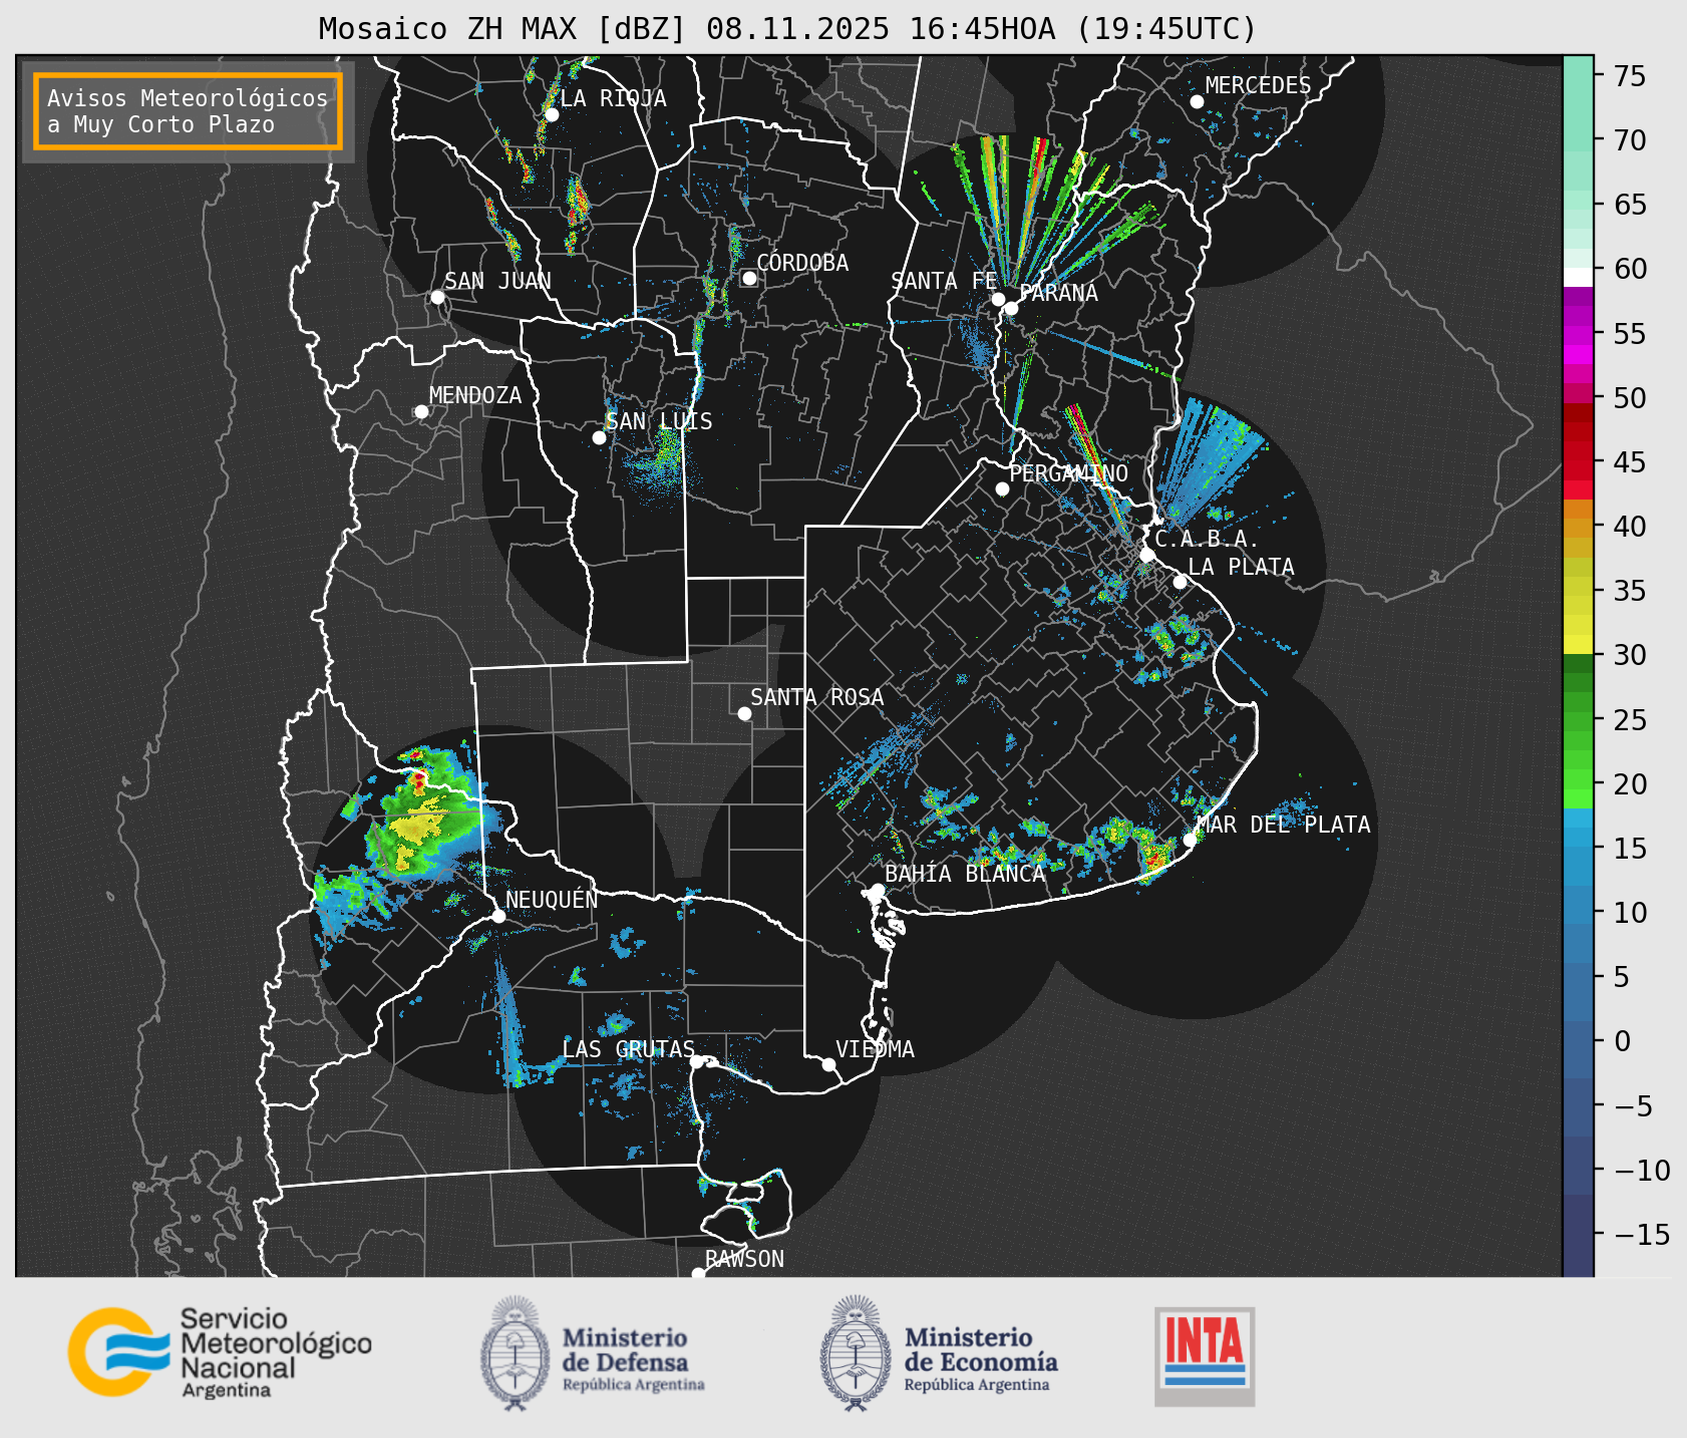Click the Viedma city marker dot
Image resolution: width=1687 pixels, height=1438 pixels.
pyautogui.click(x=829, y=1064)
